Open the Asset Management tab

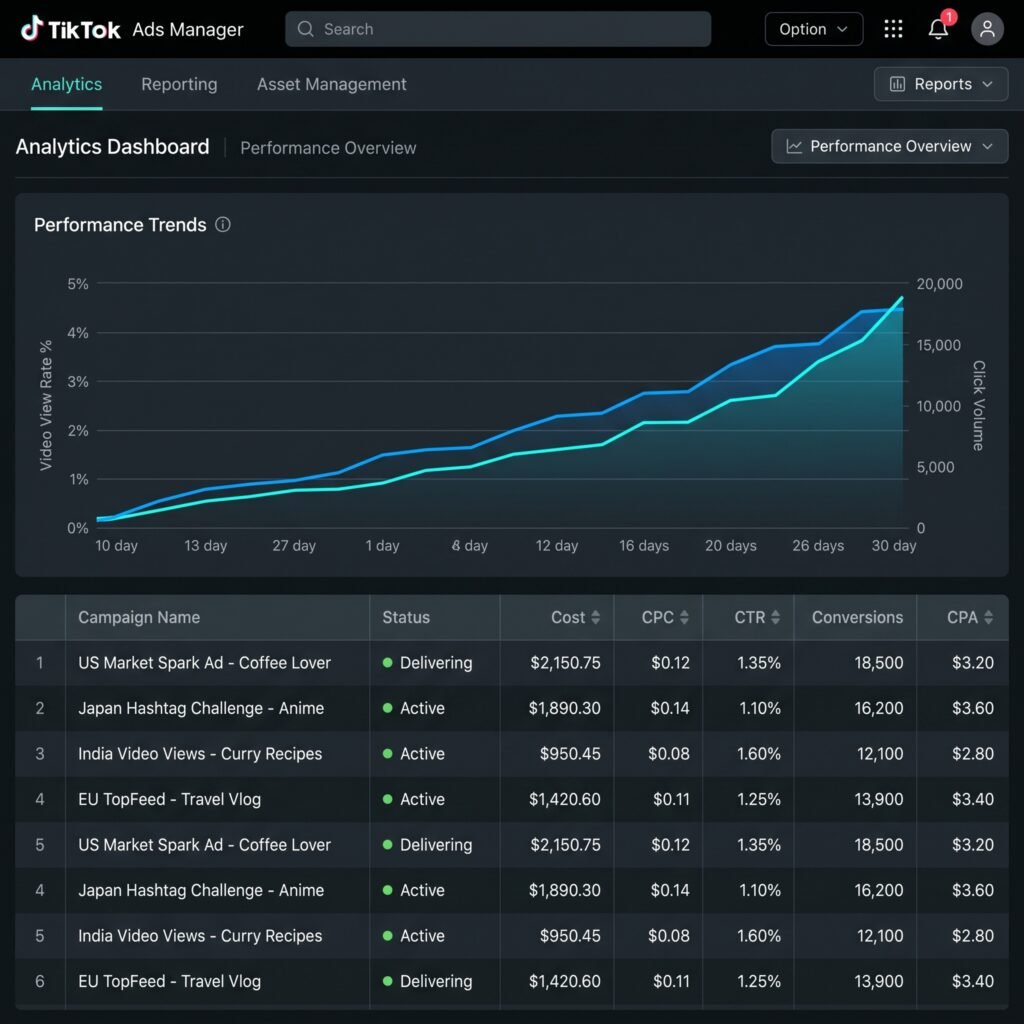[x=331, y=84]
